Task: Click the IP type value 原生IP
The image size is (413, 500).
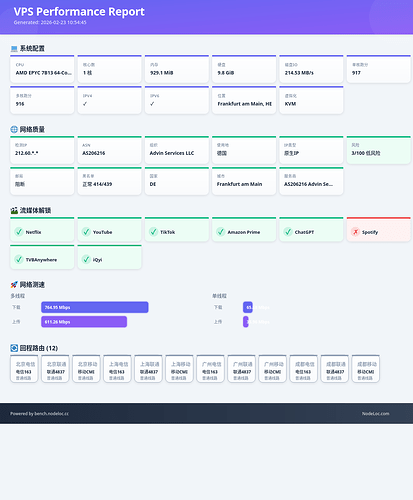Action: tap(291, 153)
